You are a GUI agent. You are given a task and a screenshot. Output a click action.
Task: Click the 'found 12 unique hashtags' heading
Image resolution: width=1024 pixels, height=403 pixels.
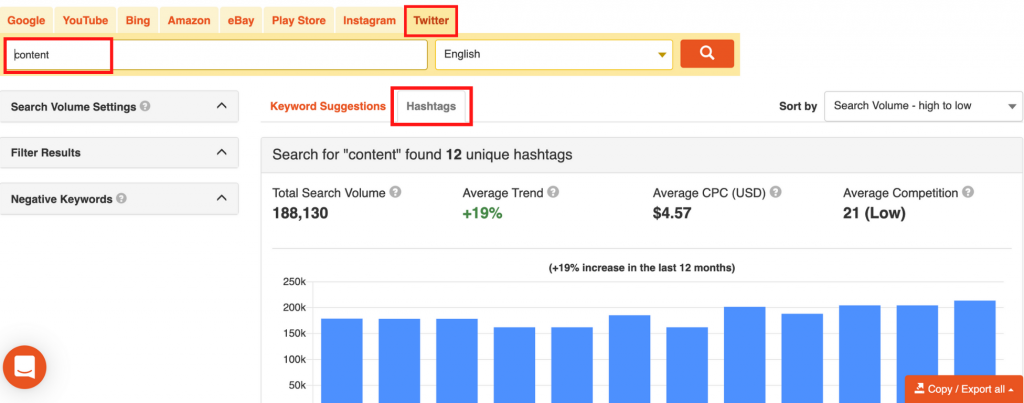pos(423,155)
